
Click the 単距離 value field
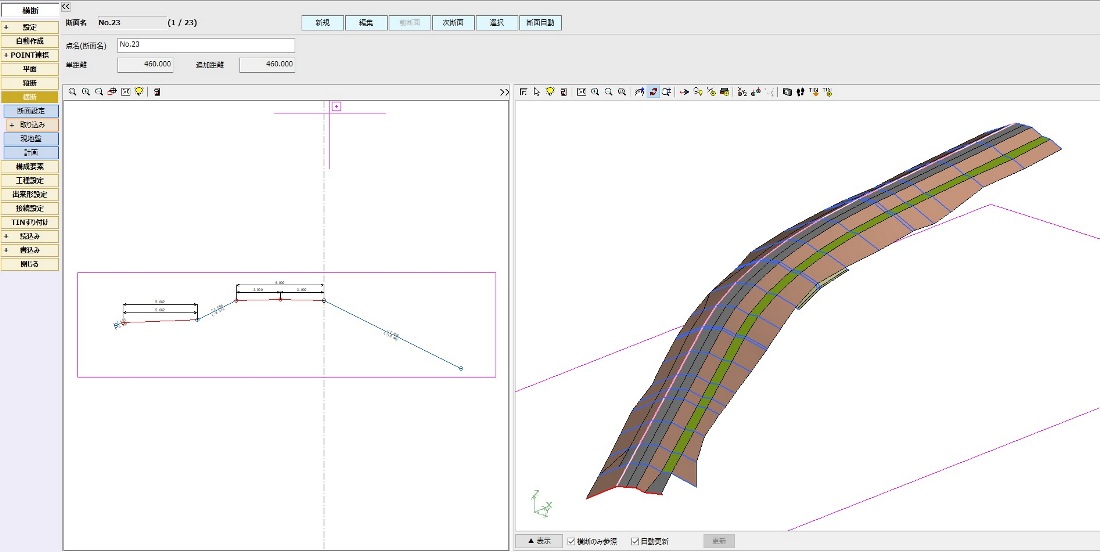[145, 65]
